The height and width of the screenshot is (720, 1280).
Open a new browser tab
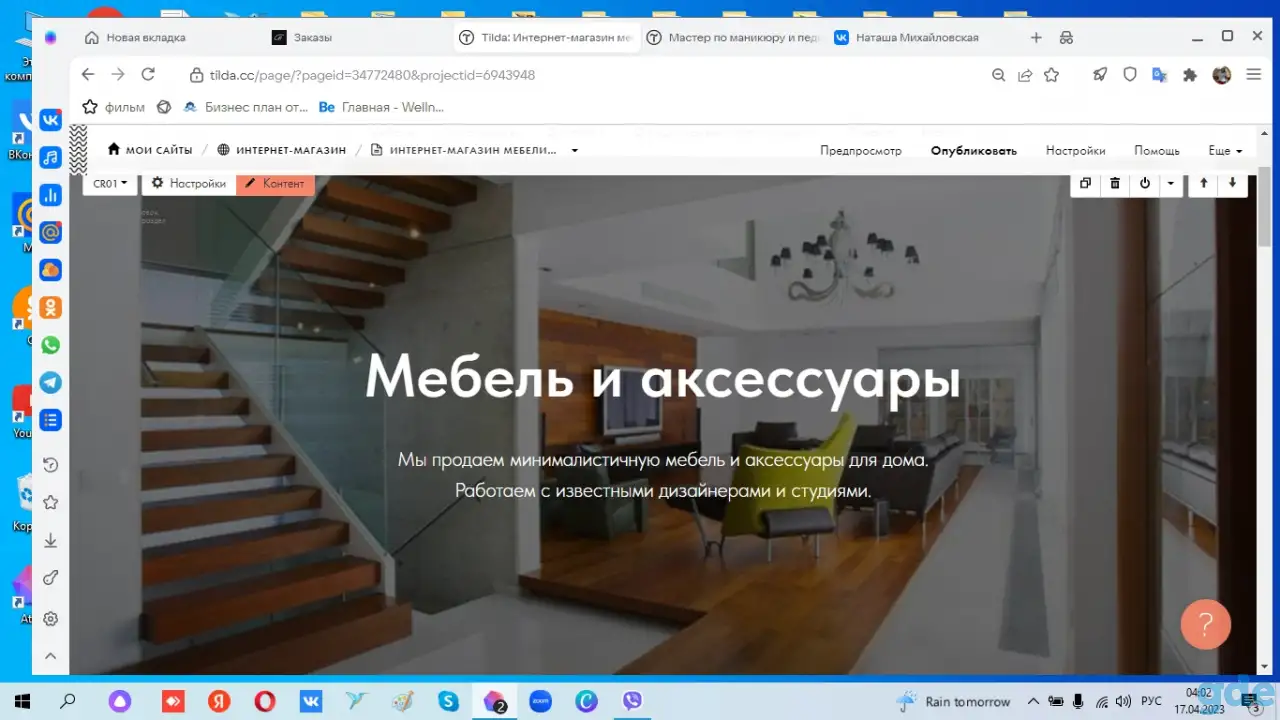click(1036, 37)
